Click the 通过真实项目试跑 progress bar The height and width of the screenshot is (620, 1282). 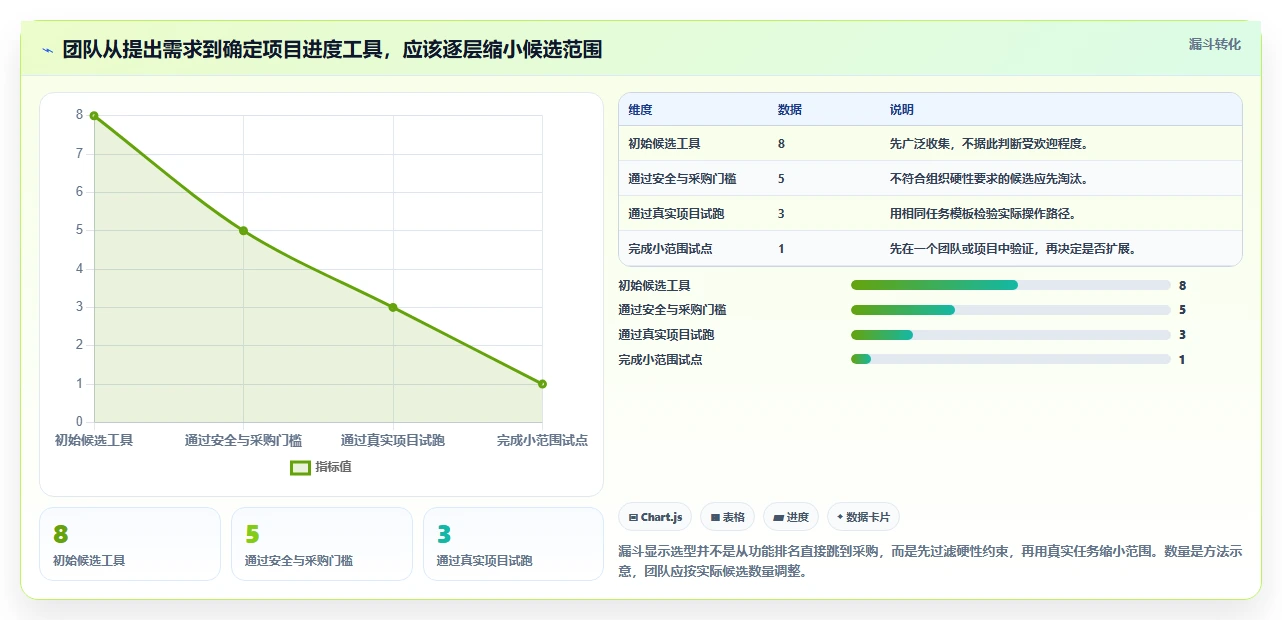click(1010, 335)
